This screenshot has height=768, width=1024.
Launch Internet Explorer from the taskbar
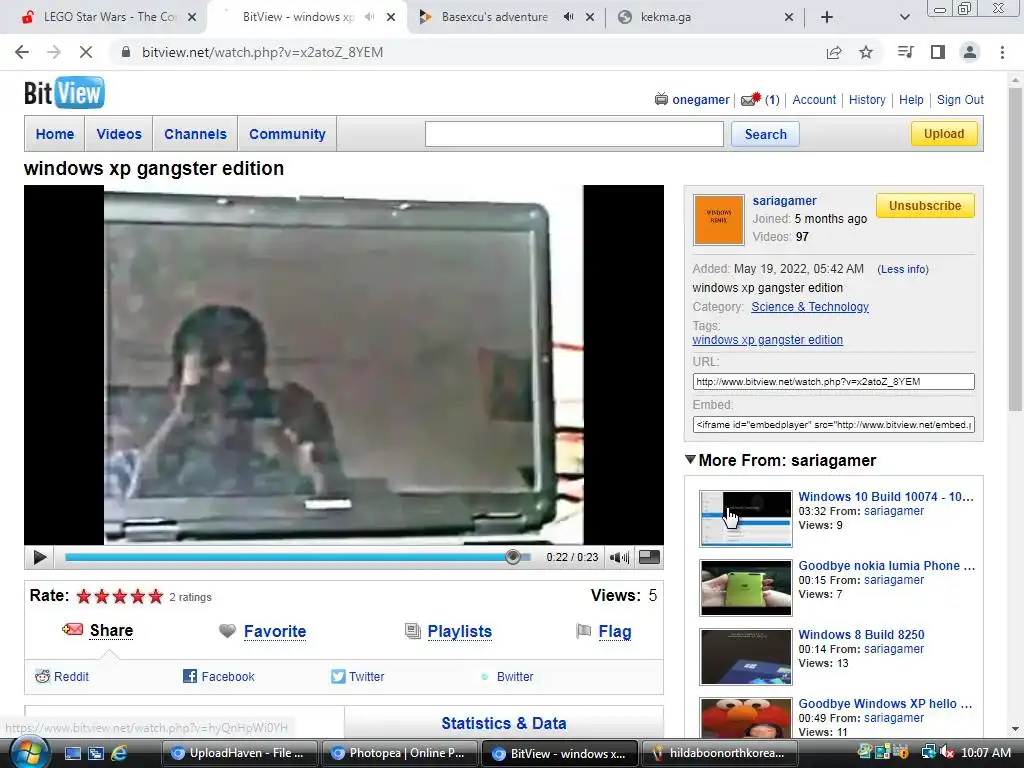(120, 753)
